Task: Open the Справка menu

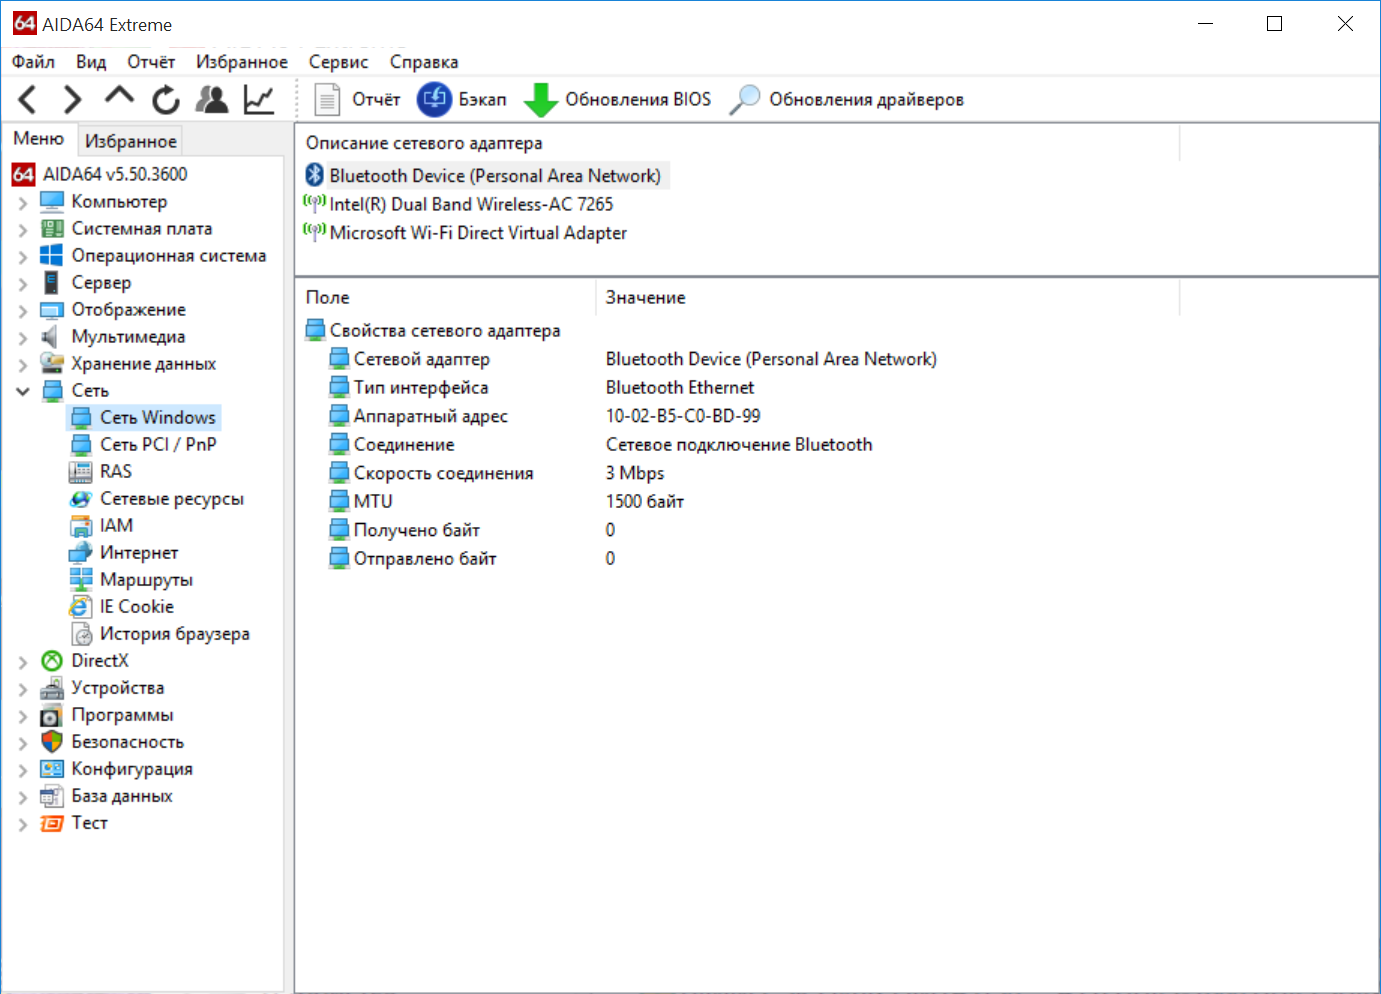Action: (x=424, y=62)
